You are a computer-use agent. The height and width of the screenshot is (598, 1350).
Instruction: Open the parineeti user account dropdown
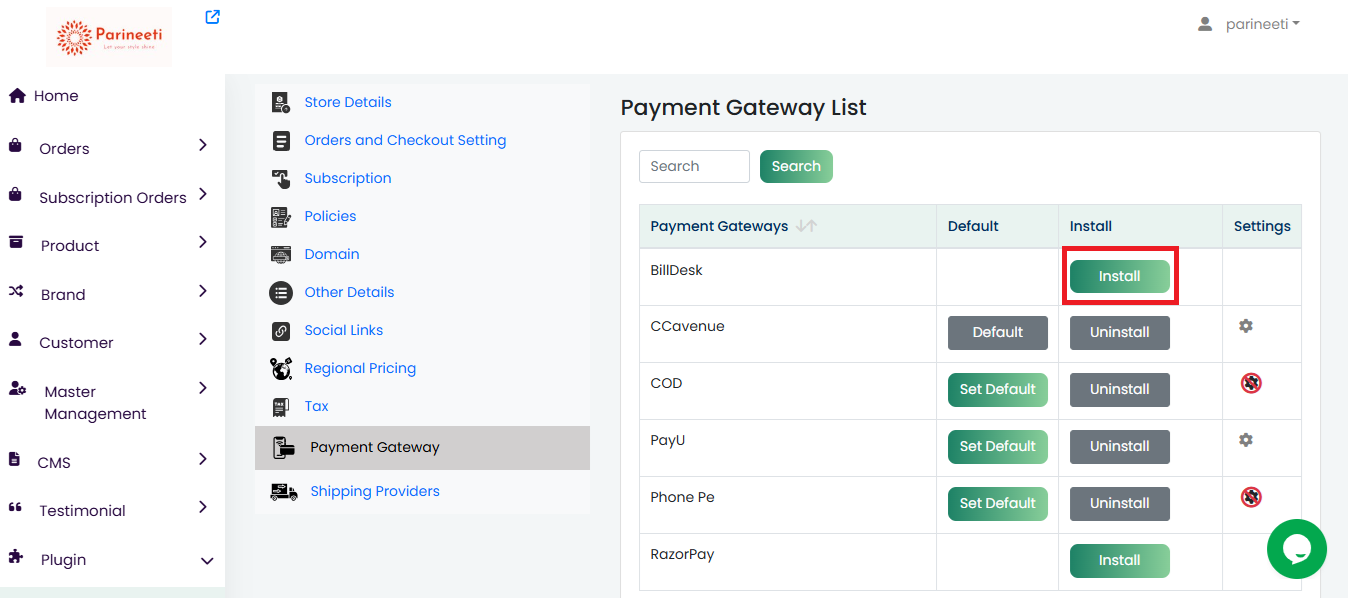click(1249, 24)
